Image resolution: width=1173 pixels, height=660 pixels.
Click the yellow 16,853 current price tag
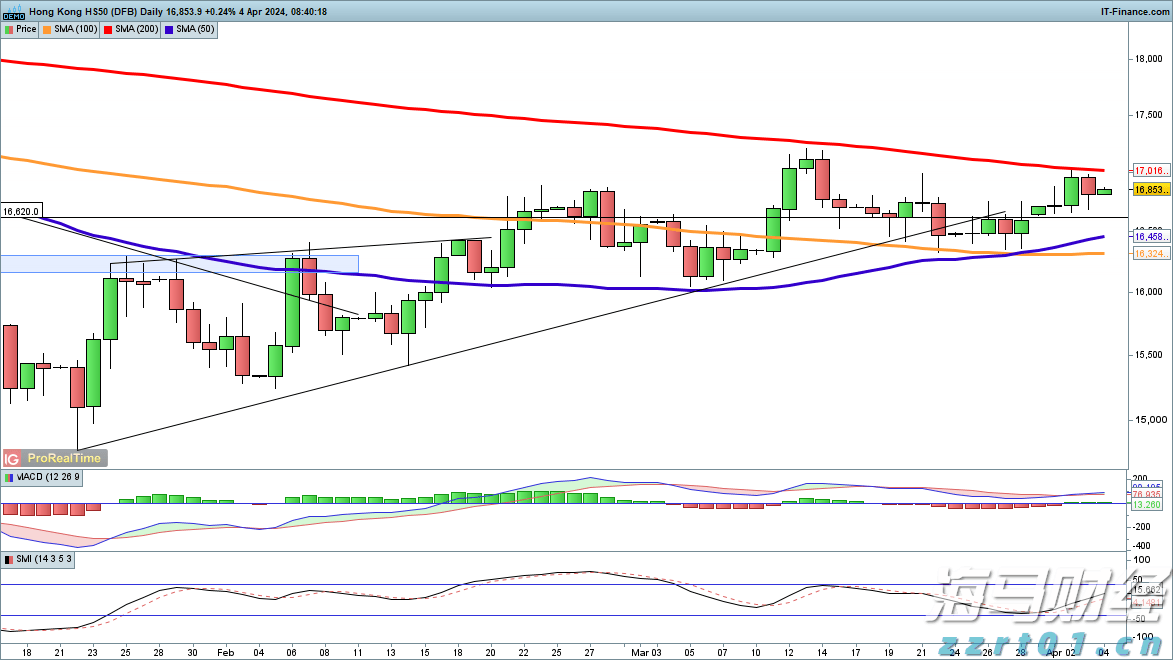point(1147,189)
